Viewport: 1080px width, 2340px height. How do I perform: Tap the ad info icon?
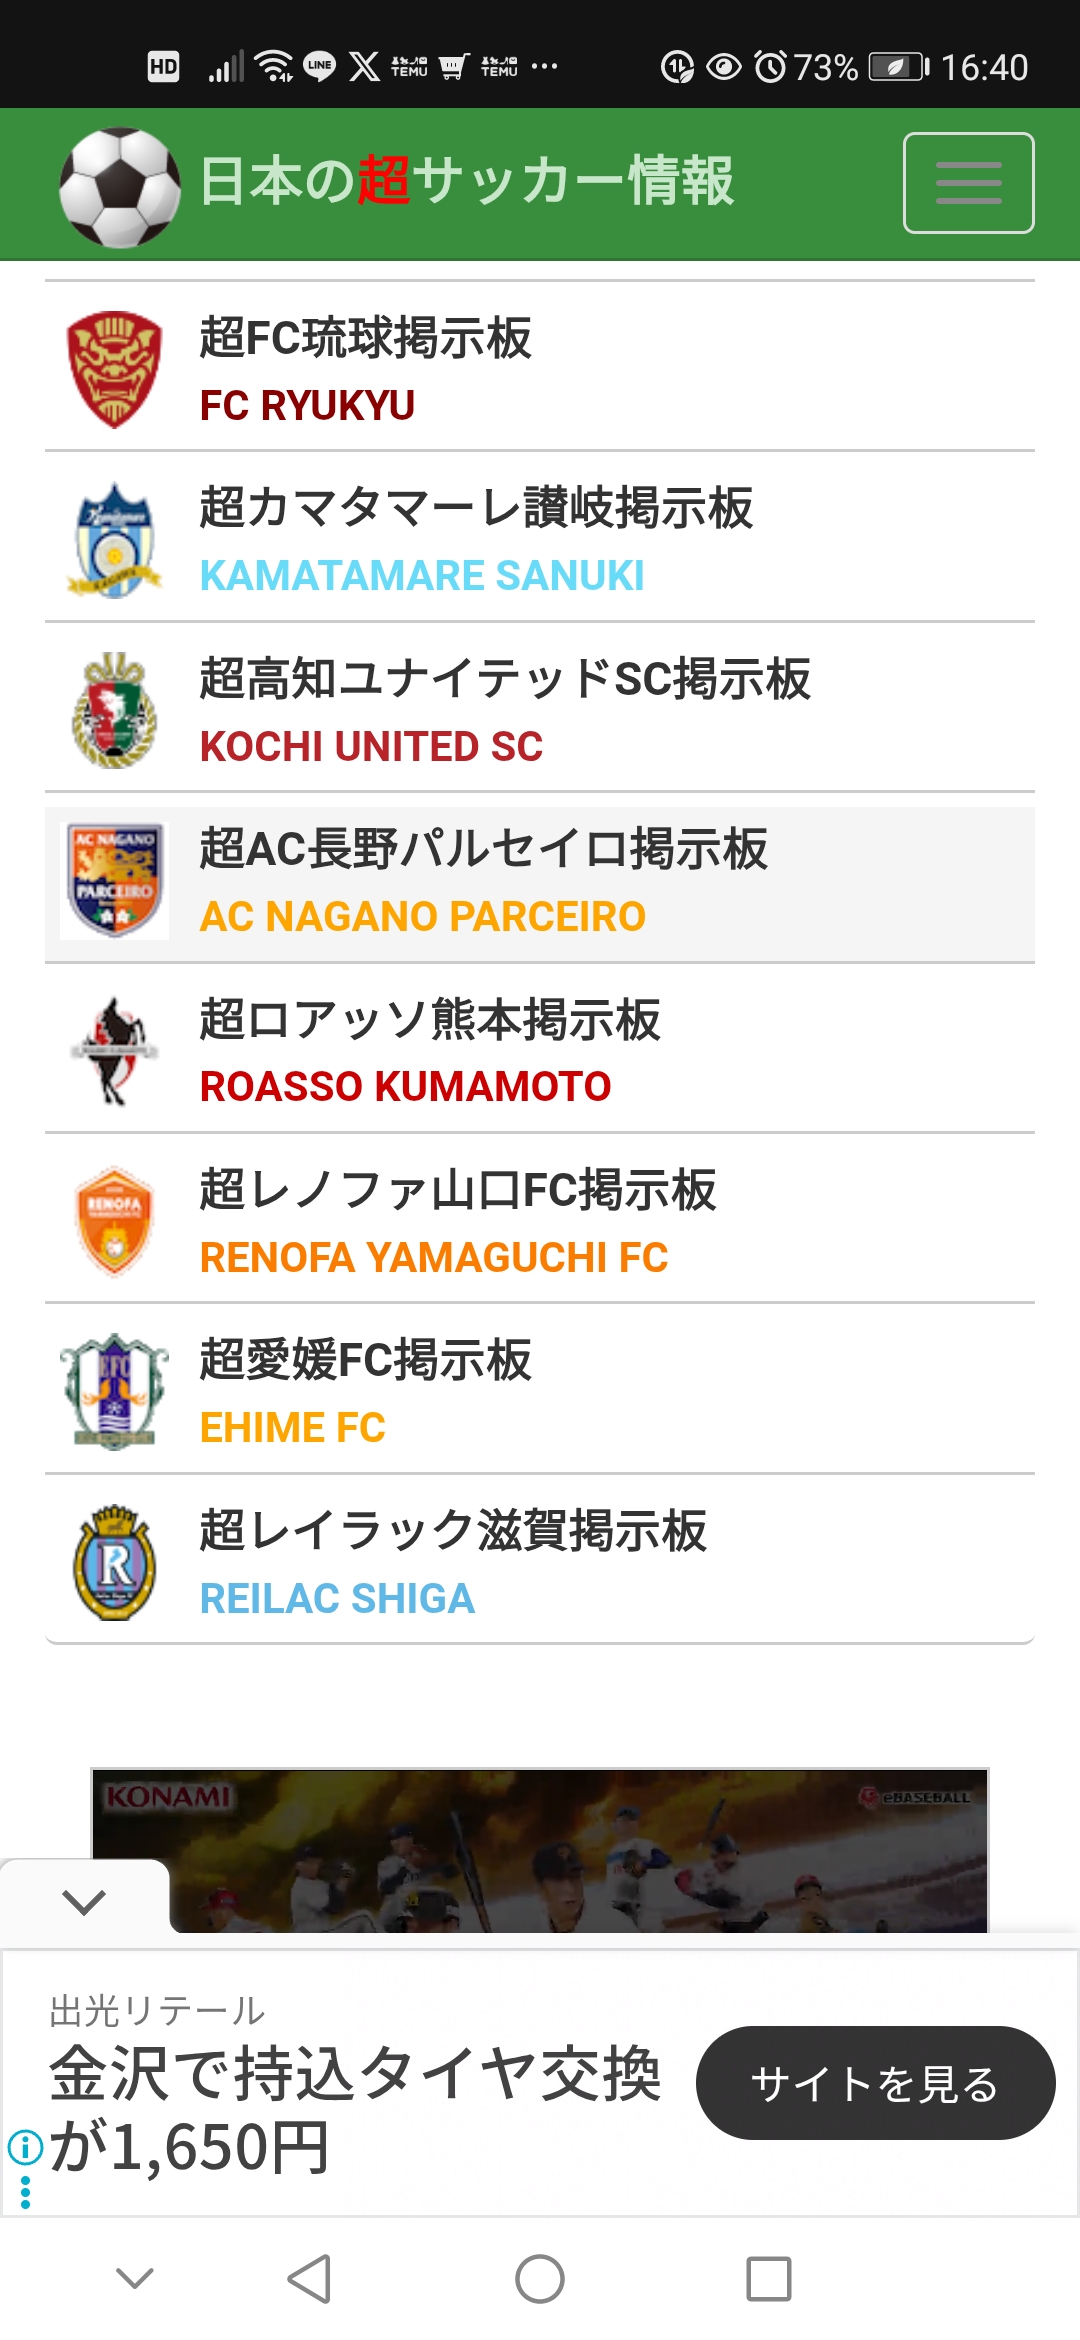click(x=25, y=2146)
